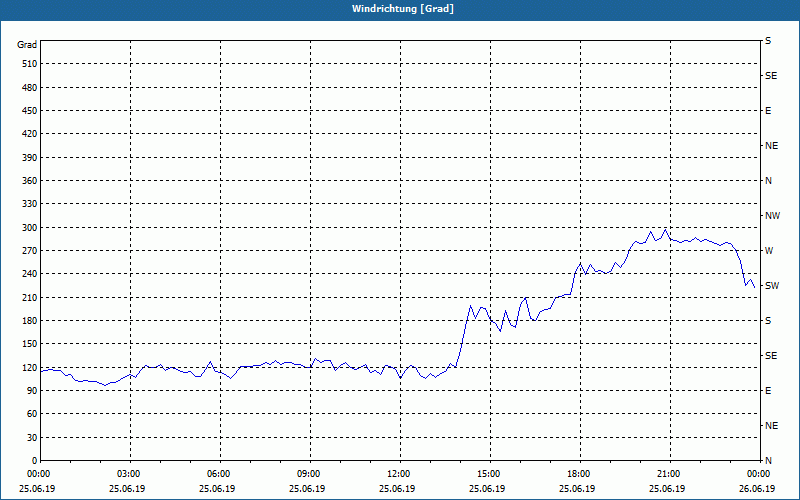800x500 pixels.
Task: Click the 12:00 time axis label
Action: [x=398, y=474]
